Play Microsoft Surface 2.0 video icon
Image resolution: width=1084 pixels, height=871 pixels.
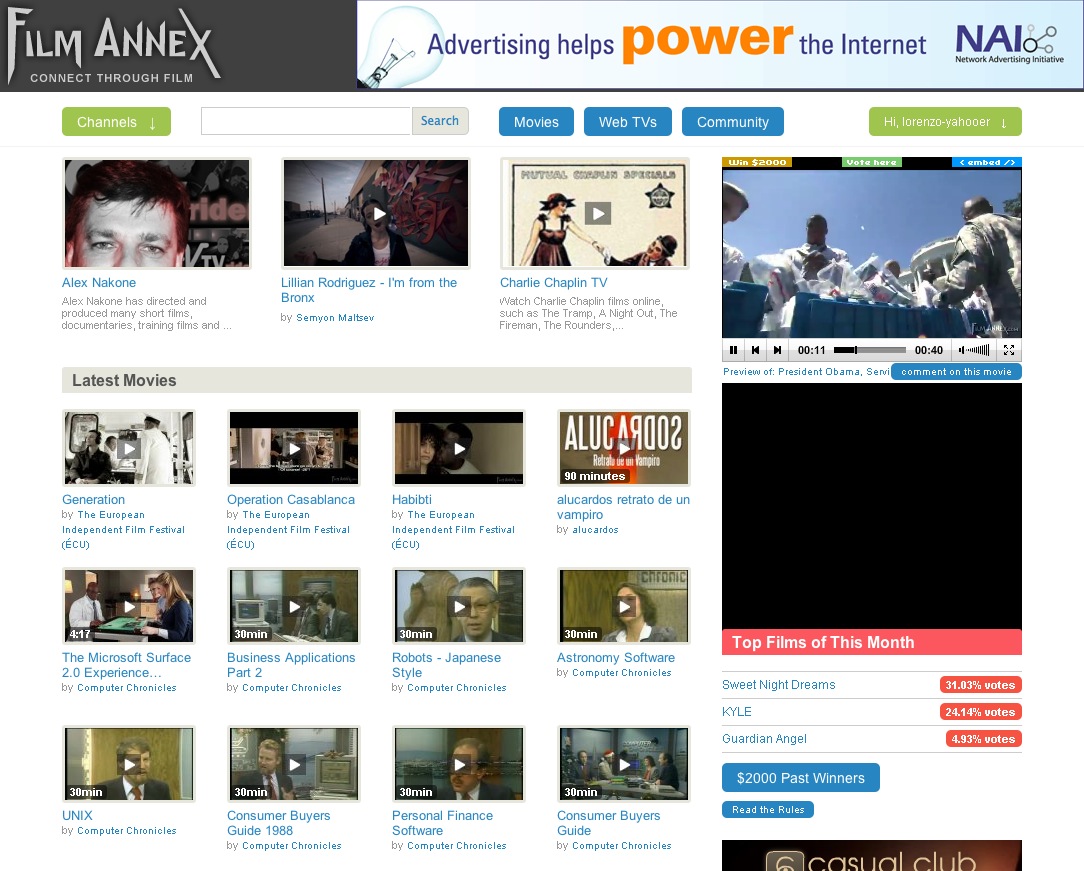129,607
